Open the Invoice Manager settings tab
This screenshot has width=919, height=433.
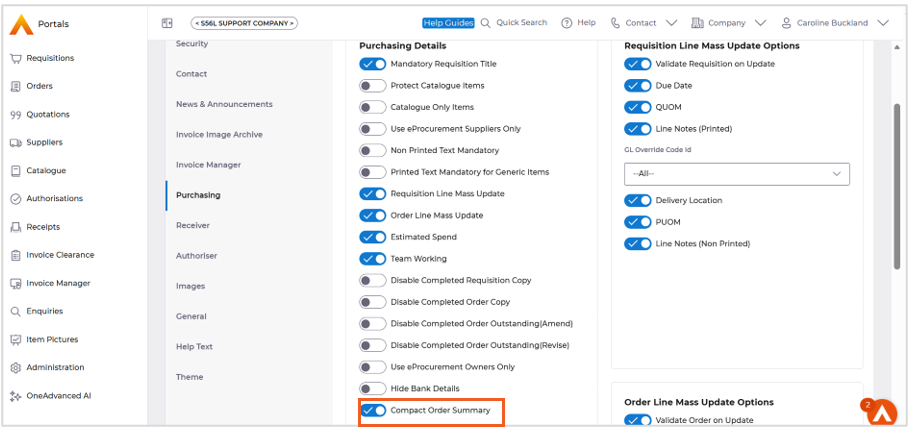208,165
